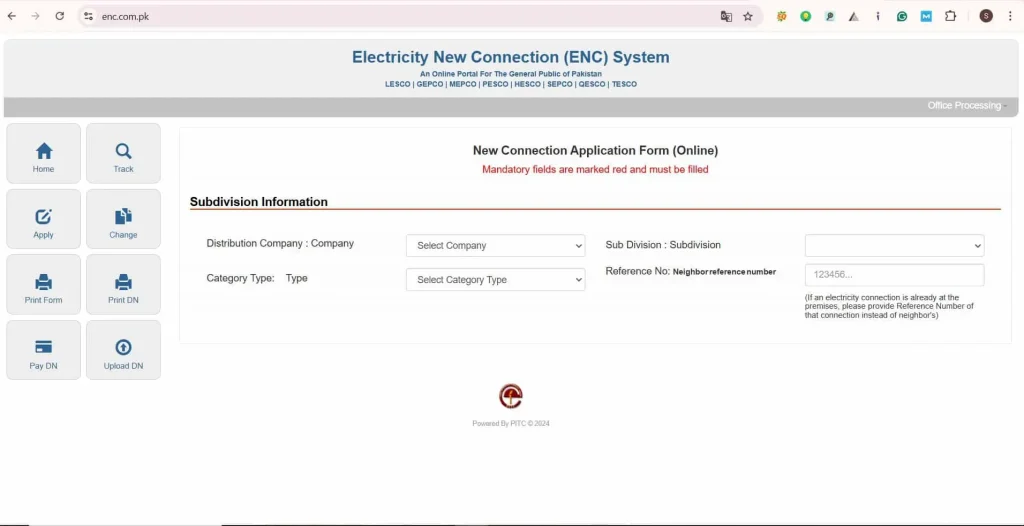Image resolution: width=1024 pixels, height=526 pixels.
Task: Open the Apply tile
Action: 44,220
